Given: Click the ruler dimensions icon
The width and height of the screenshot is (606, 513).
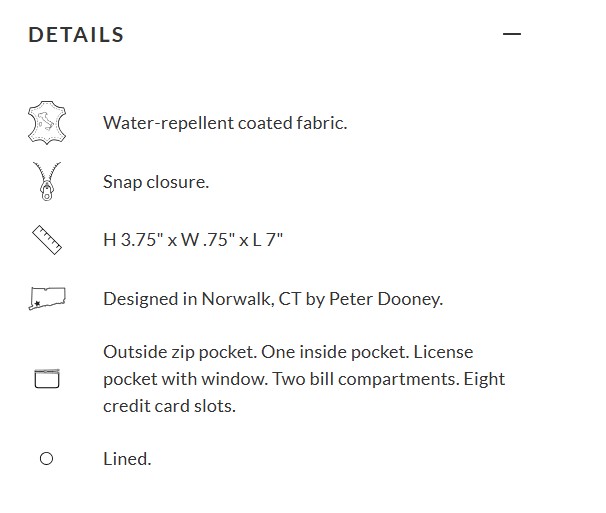Looking at the screenshot, I should tap(47, 240).
